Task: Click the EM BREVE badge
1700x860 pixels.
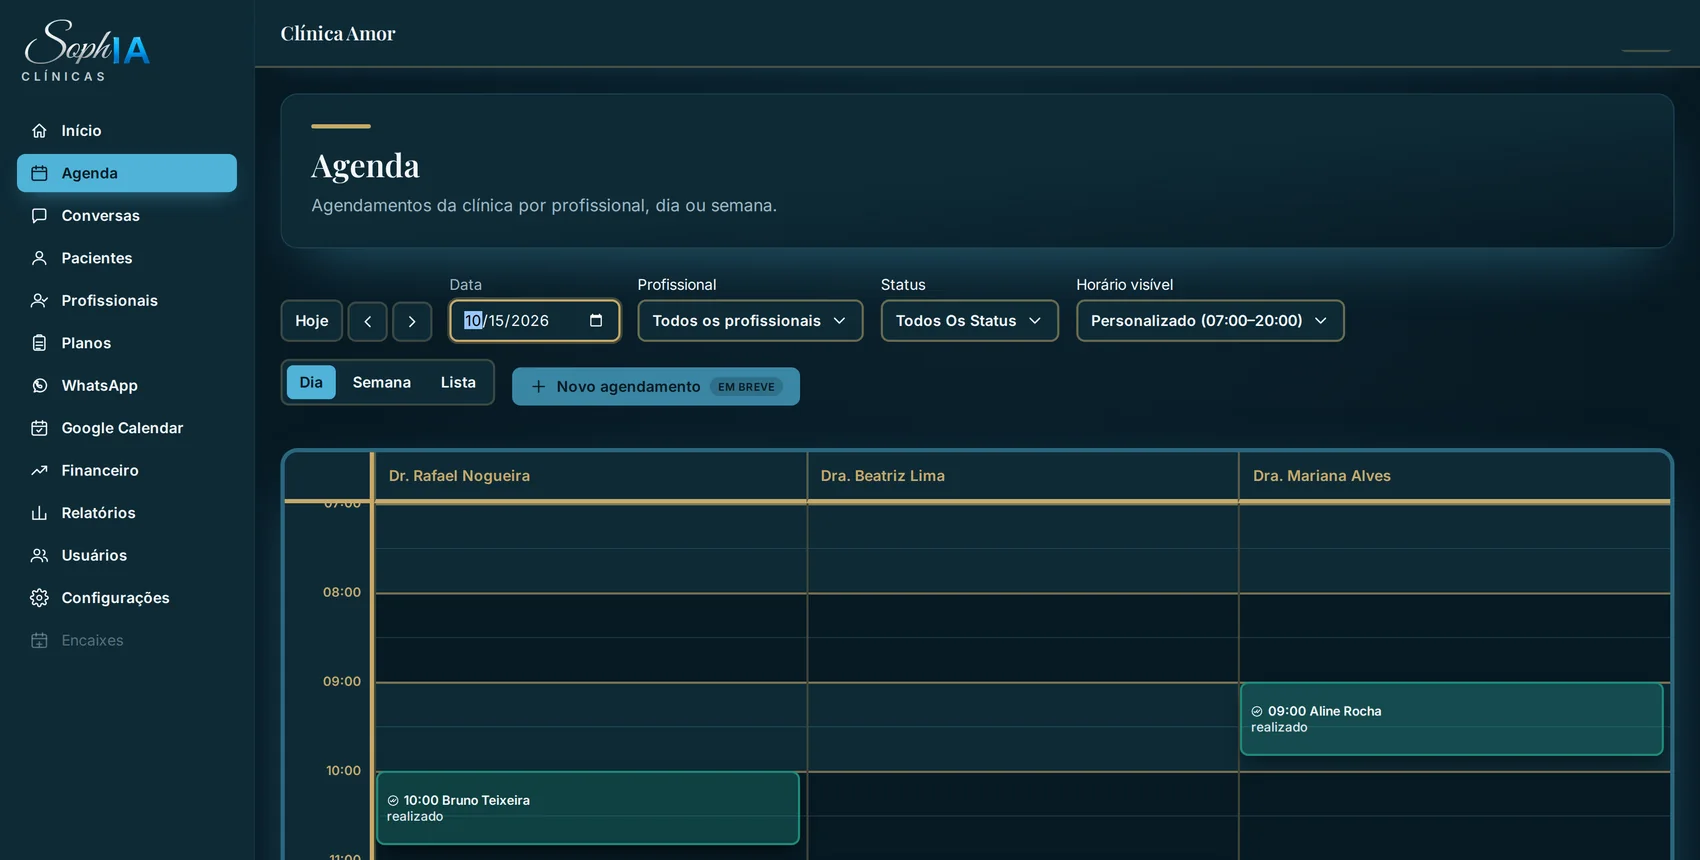Action: [746, 387]
